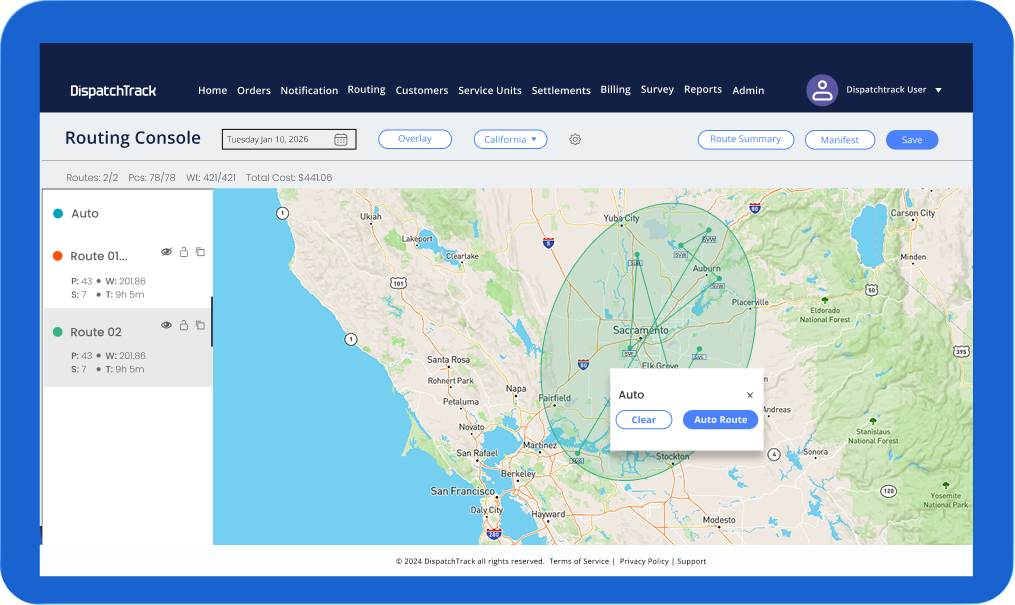
Task: Click the Modesto label on the map
Action: pyautogui.click(x=719, y=520)
